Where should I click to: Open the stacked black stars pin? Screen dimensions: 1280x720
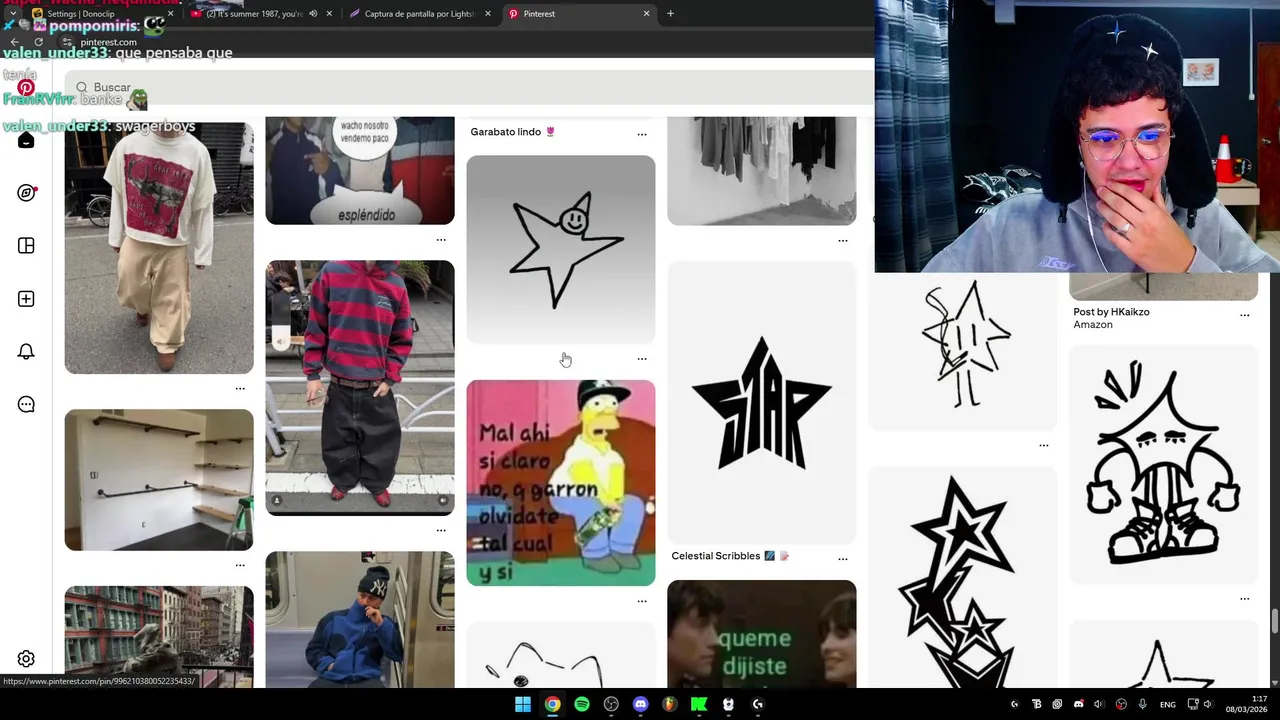click(x=963, y=577)
